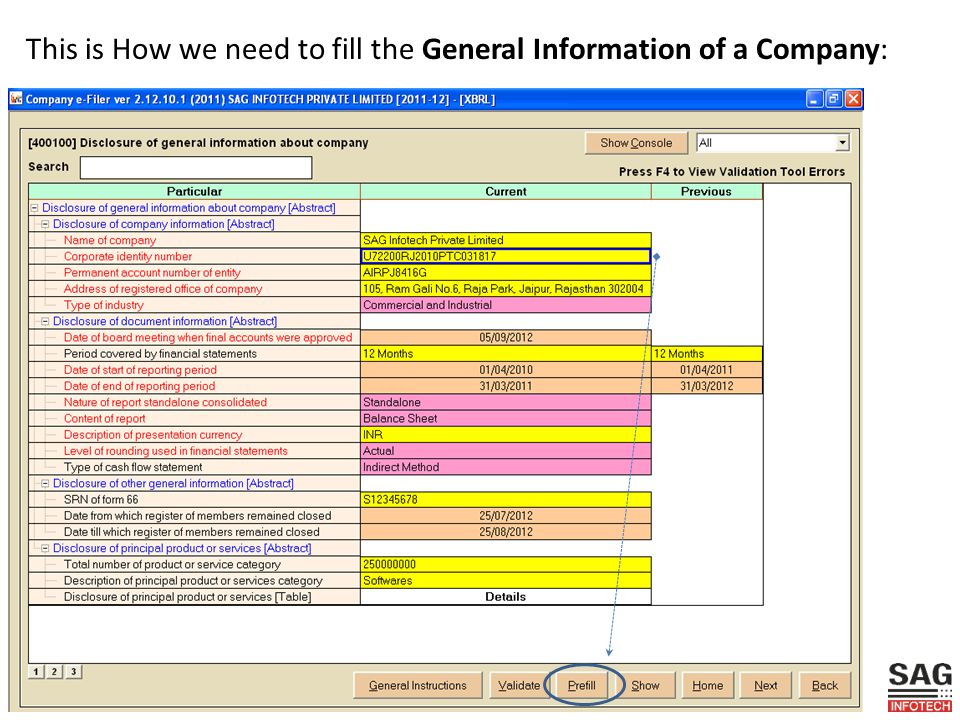This screenshot has width=960, height=720.
Task: Click the Prefill button
Action: tap(582, 686)
